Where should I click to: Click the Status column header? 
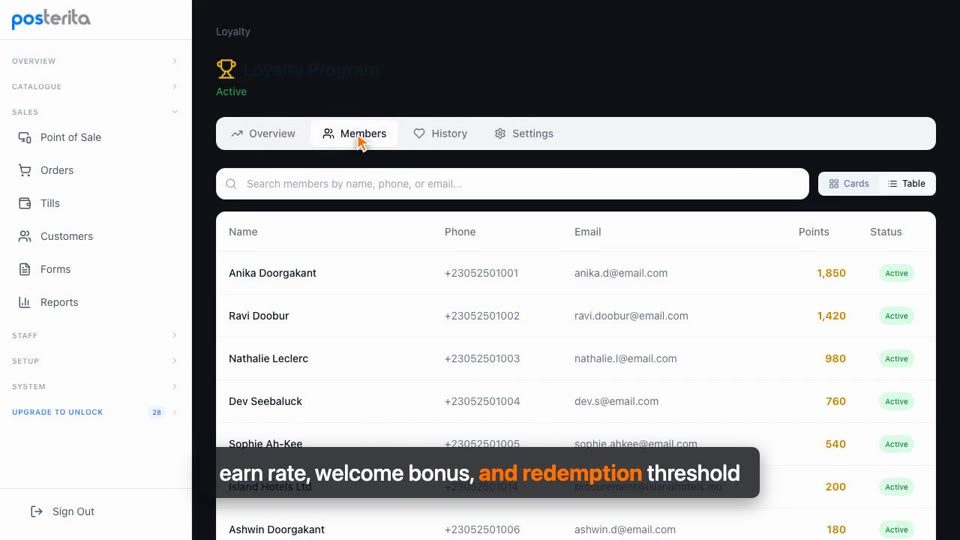click(x=886, y=232)
